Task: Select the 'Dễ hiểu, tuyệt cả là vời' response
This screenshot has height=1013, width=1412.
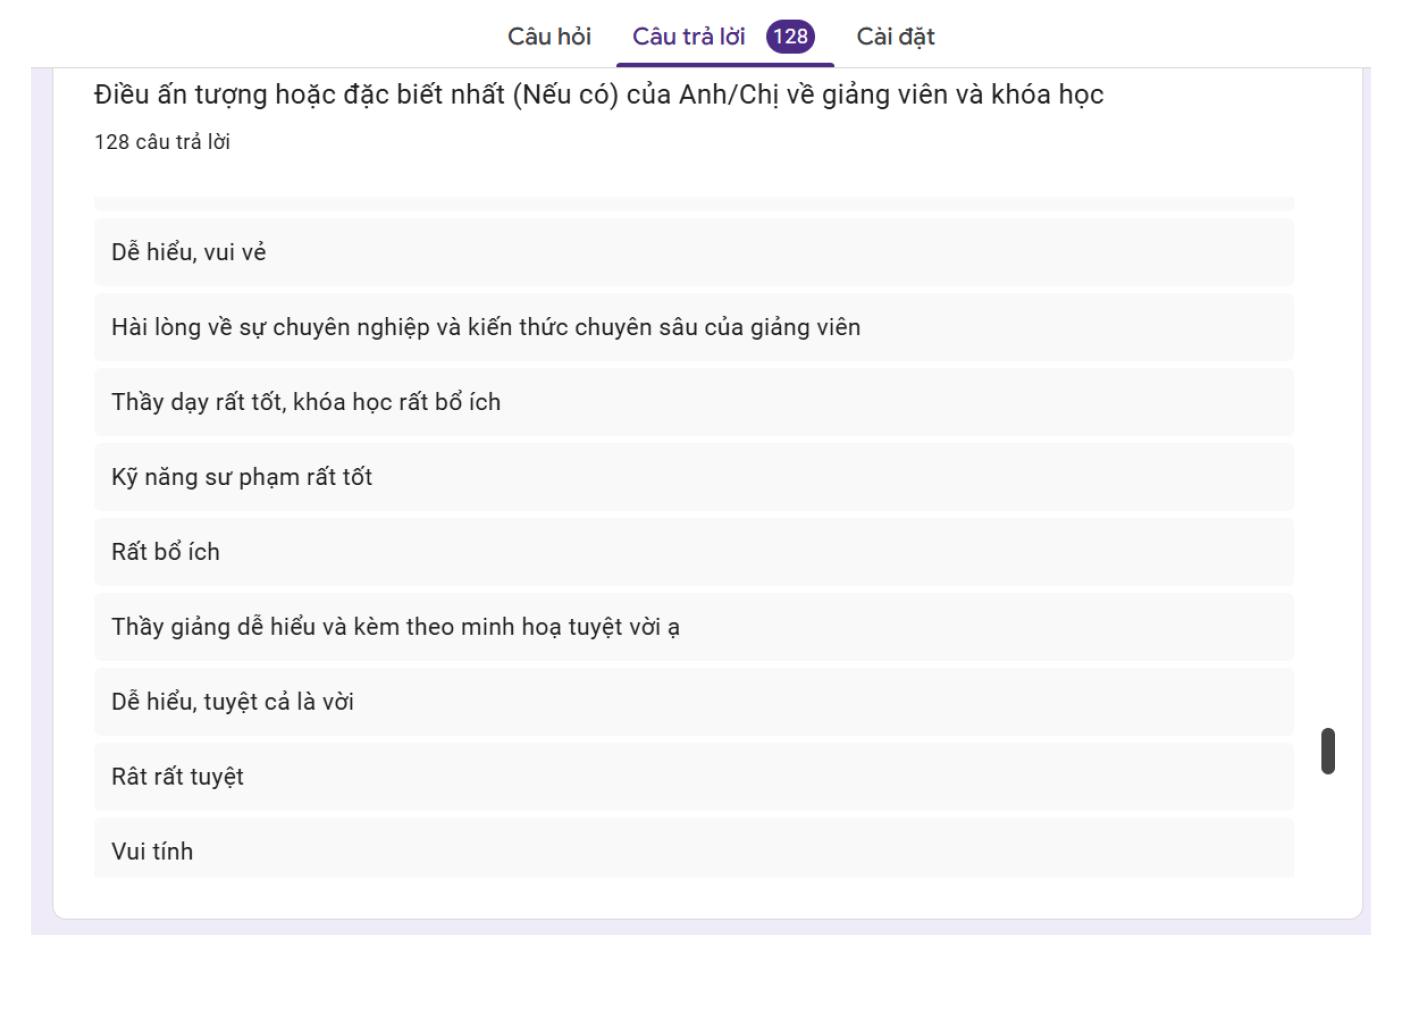Action: point(233,702)
